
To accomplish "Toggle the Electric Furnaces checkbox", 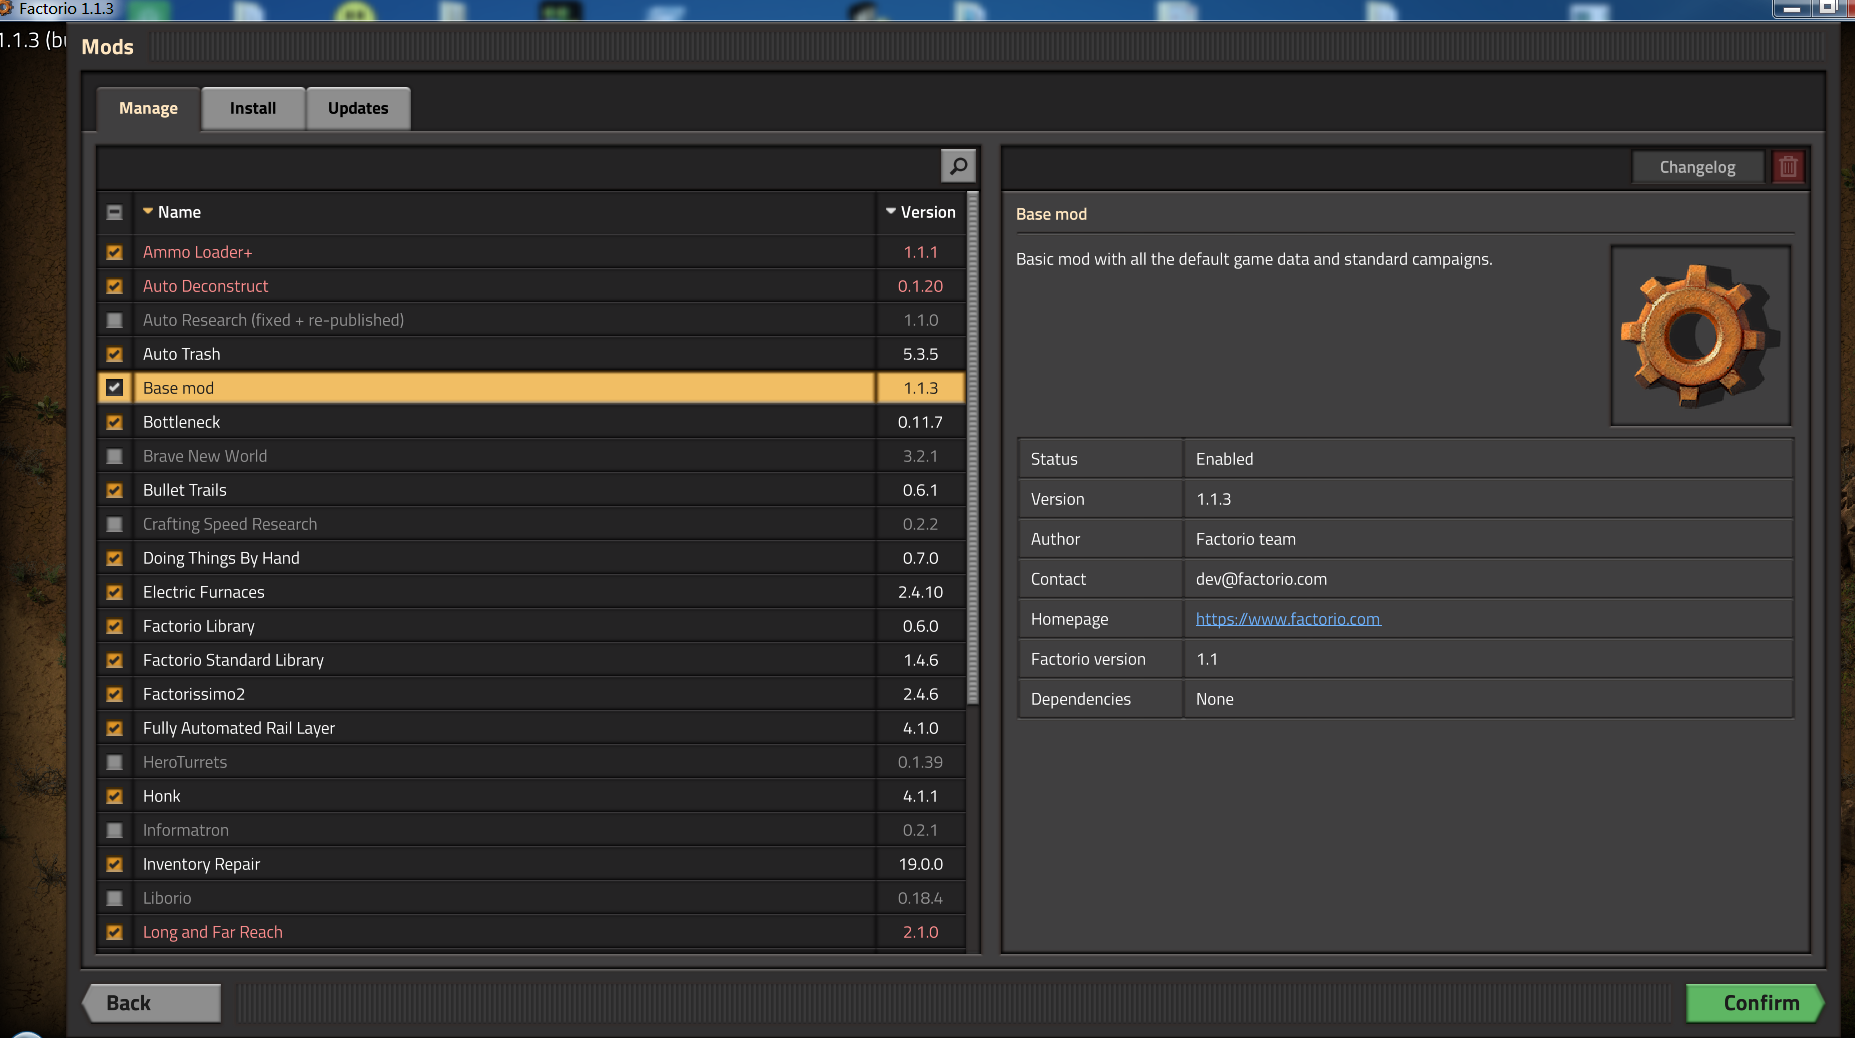I will 115,592.
